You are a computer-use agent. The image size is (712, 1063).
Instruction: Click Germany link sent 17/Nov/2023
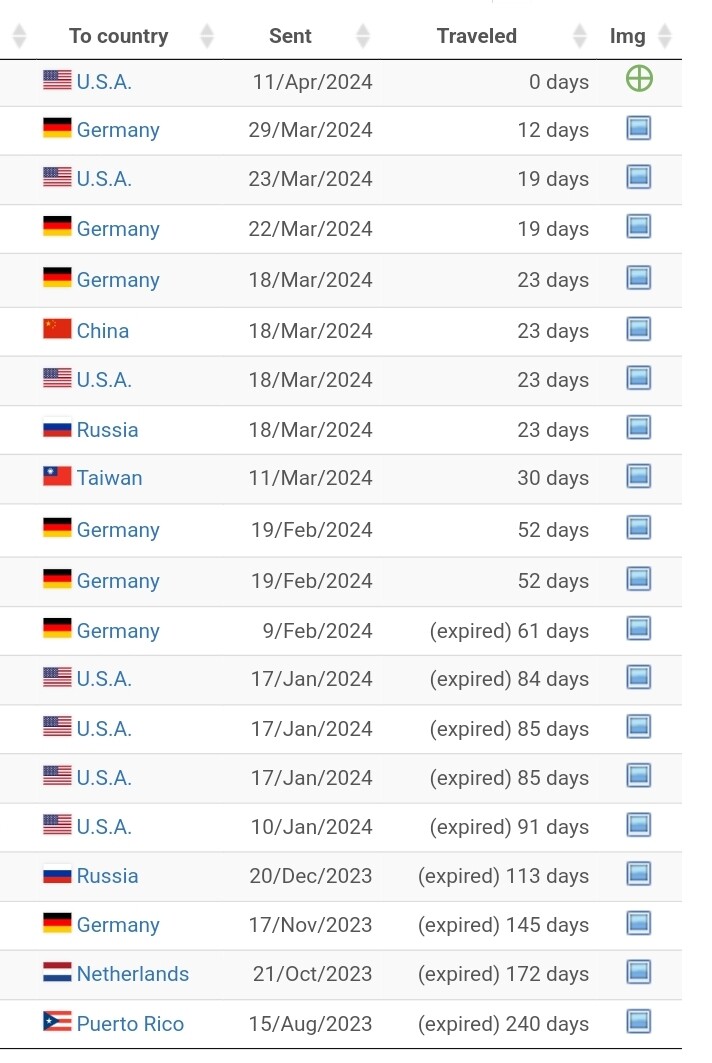coord(118,925)
